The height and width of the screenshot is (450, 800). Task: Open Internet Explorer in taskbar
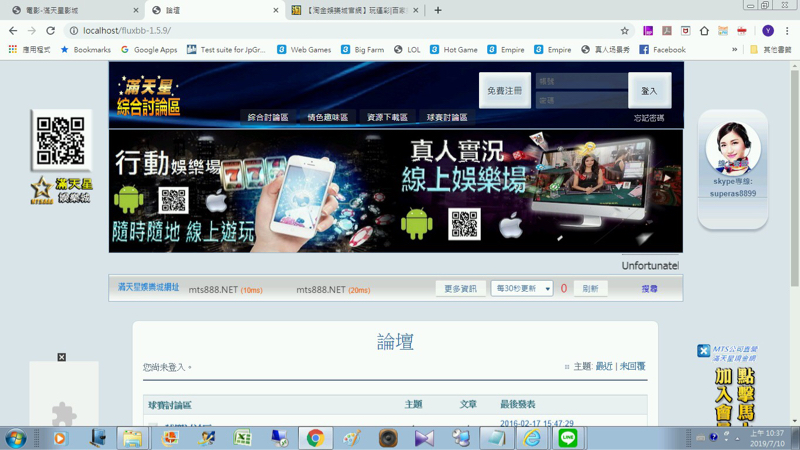(532, 438)
